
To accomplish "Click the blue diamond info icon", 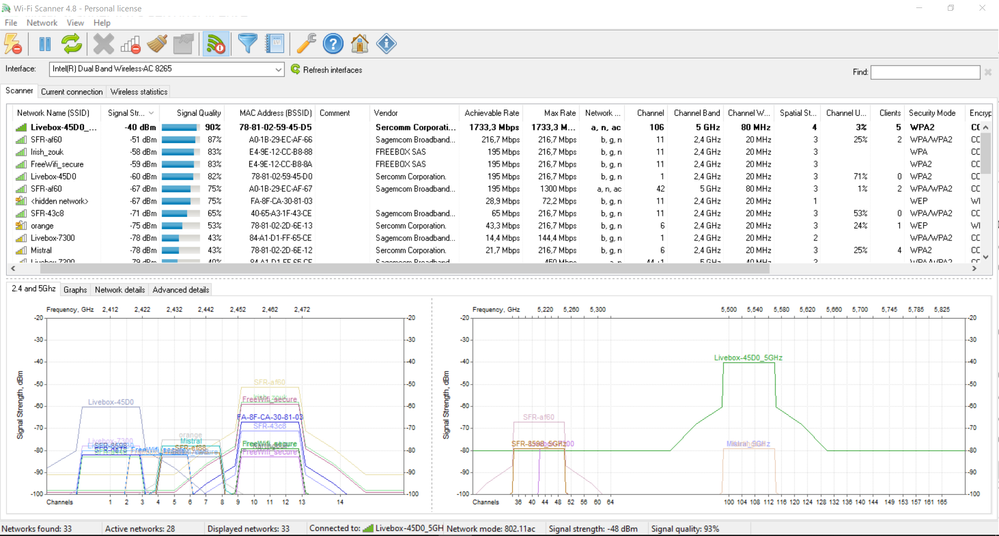I will pyautogui.click(x=386, y=44).
